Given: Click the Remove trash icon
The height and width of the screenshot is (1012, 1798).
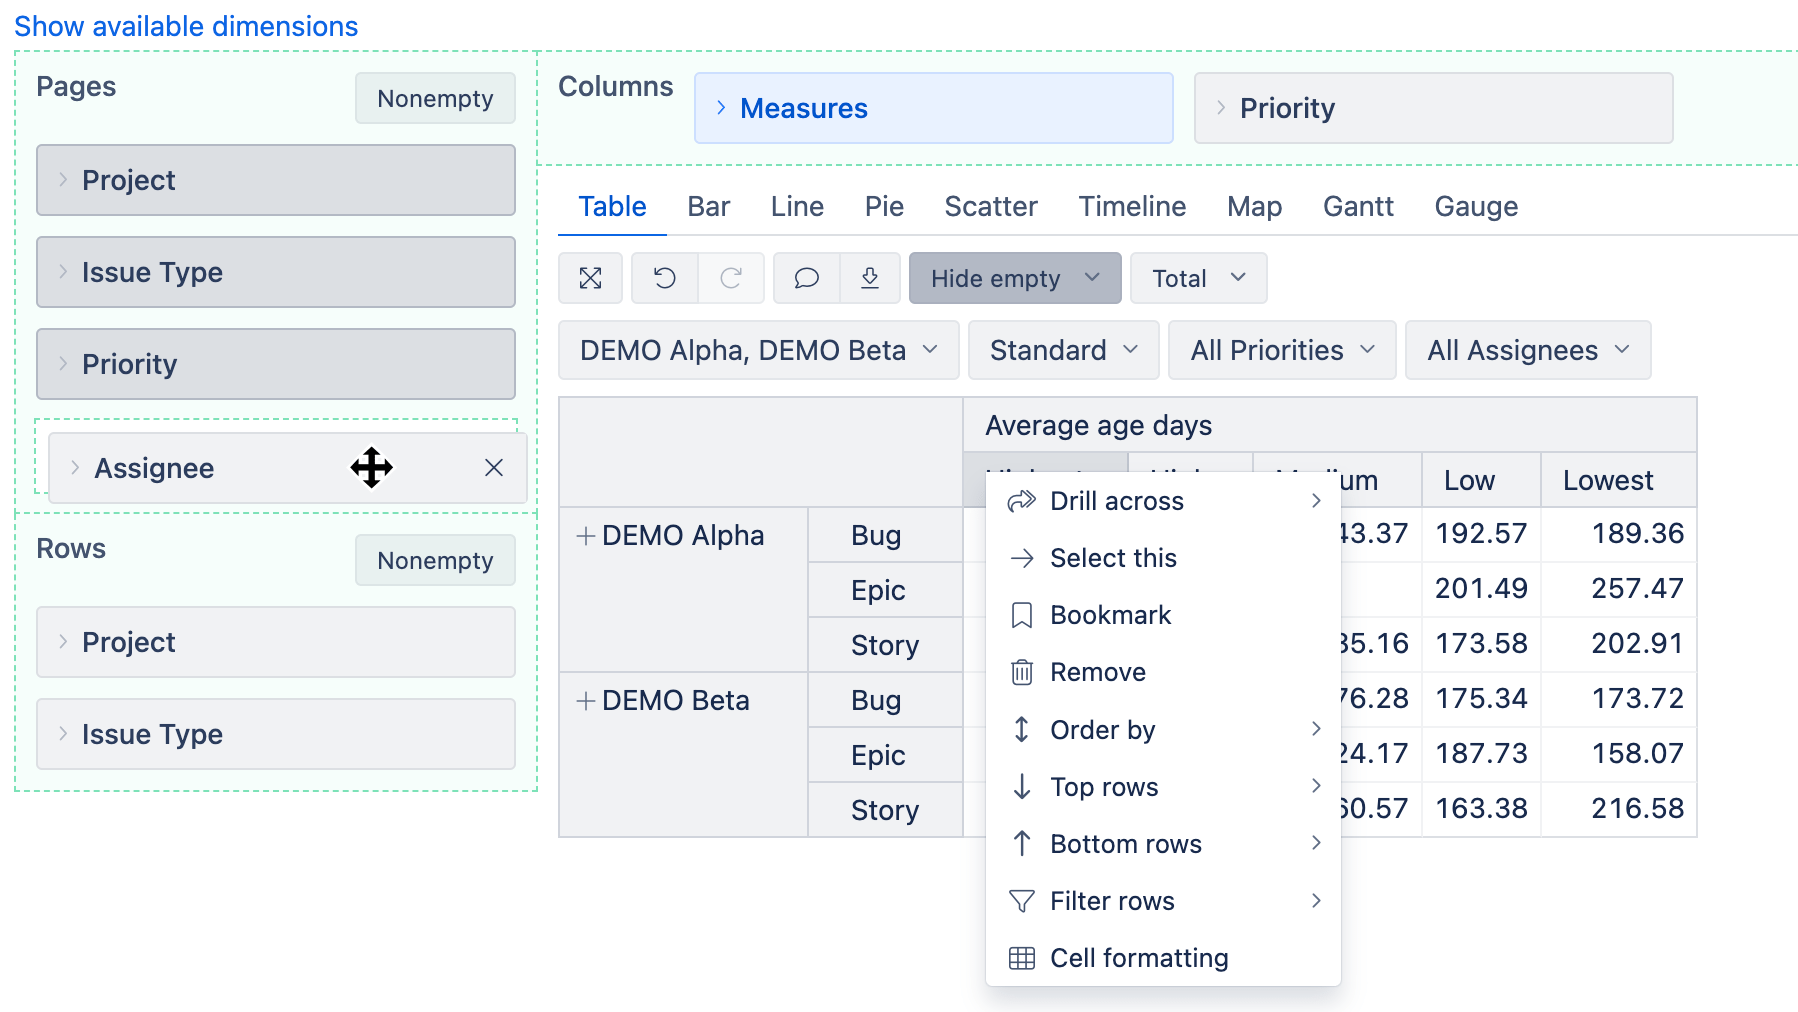Looking at the screenshot, I should click(1021, 672).
